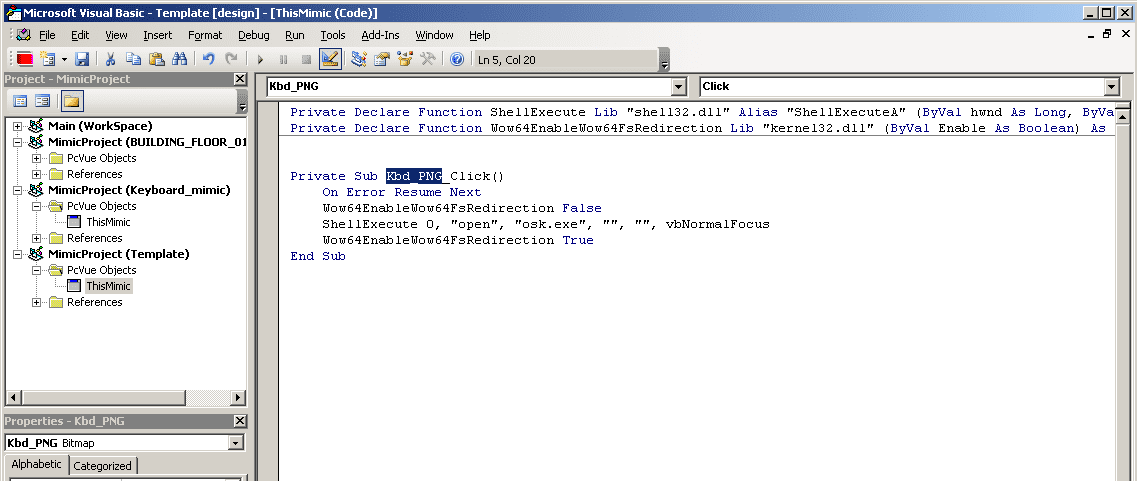Click the Save icon in toolbar
Viewport: 1137px width, 481px height.
[82, 59]
